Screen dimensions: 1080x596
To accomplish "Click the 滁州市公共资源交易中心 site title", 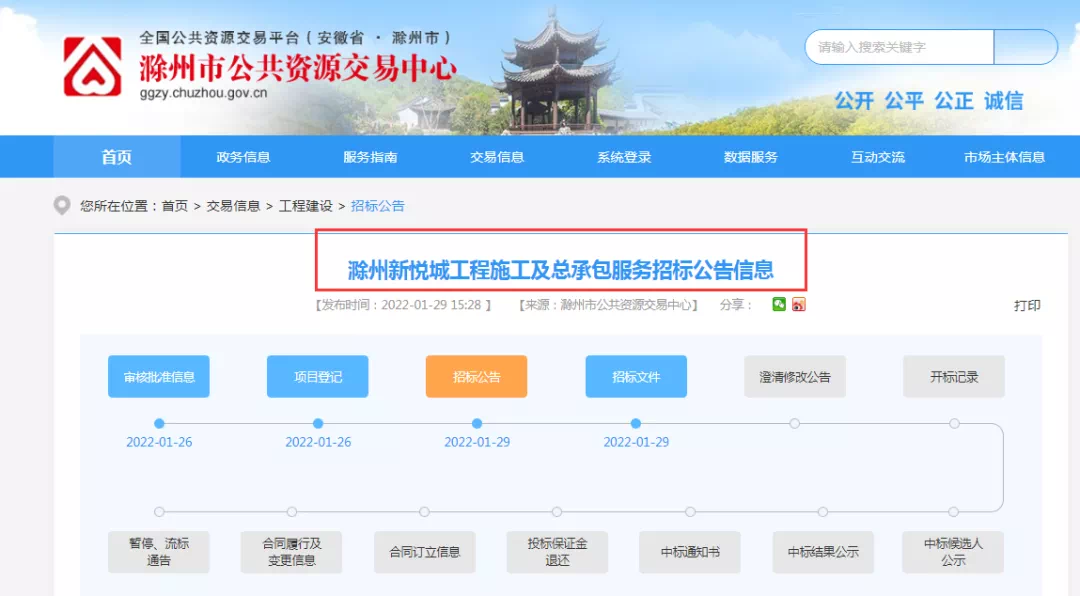I will [x=298, y=68].
